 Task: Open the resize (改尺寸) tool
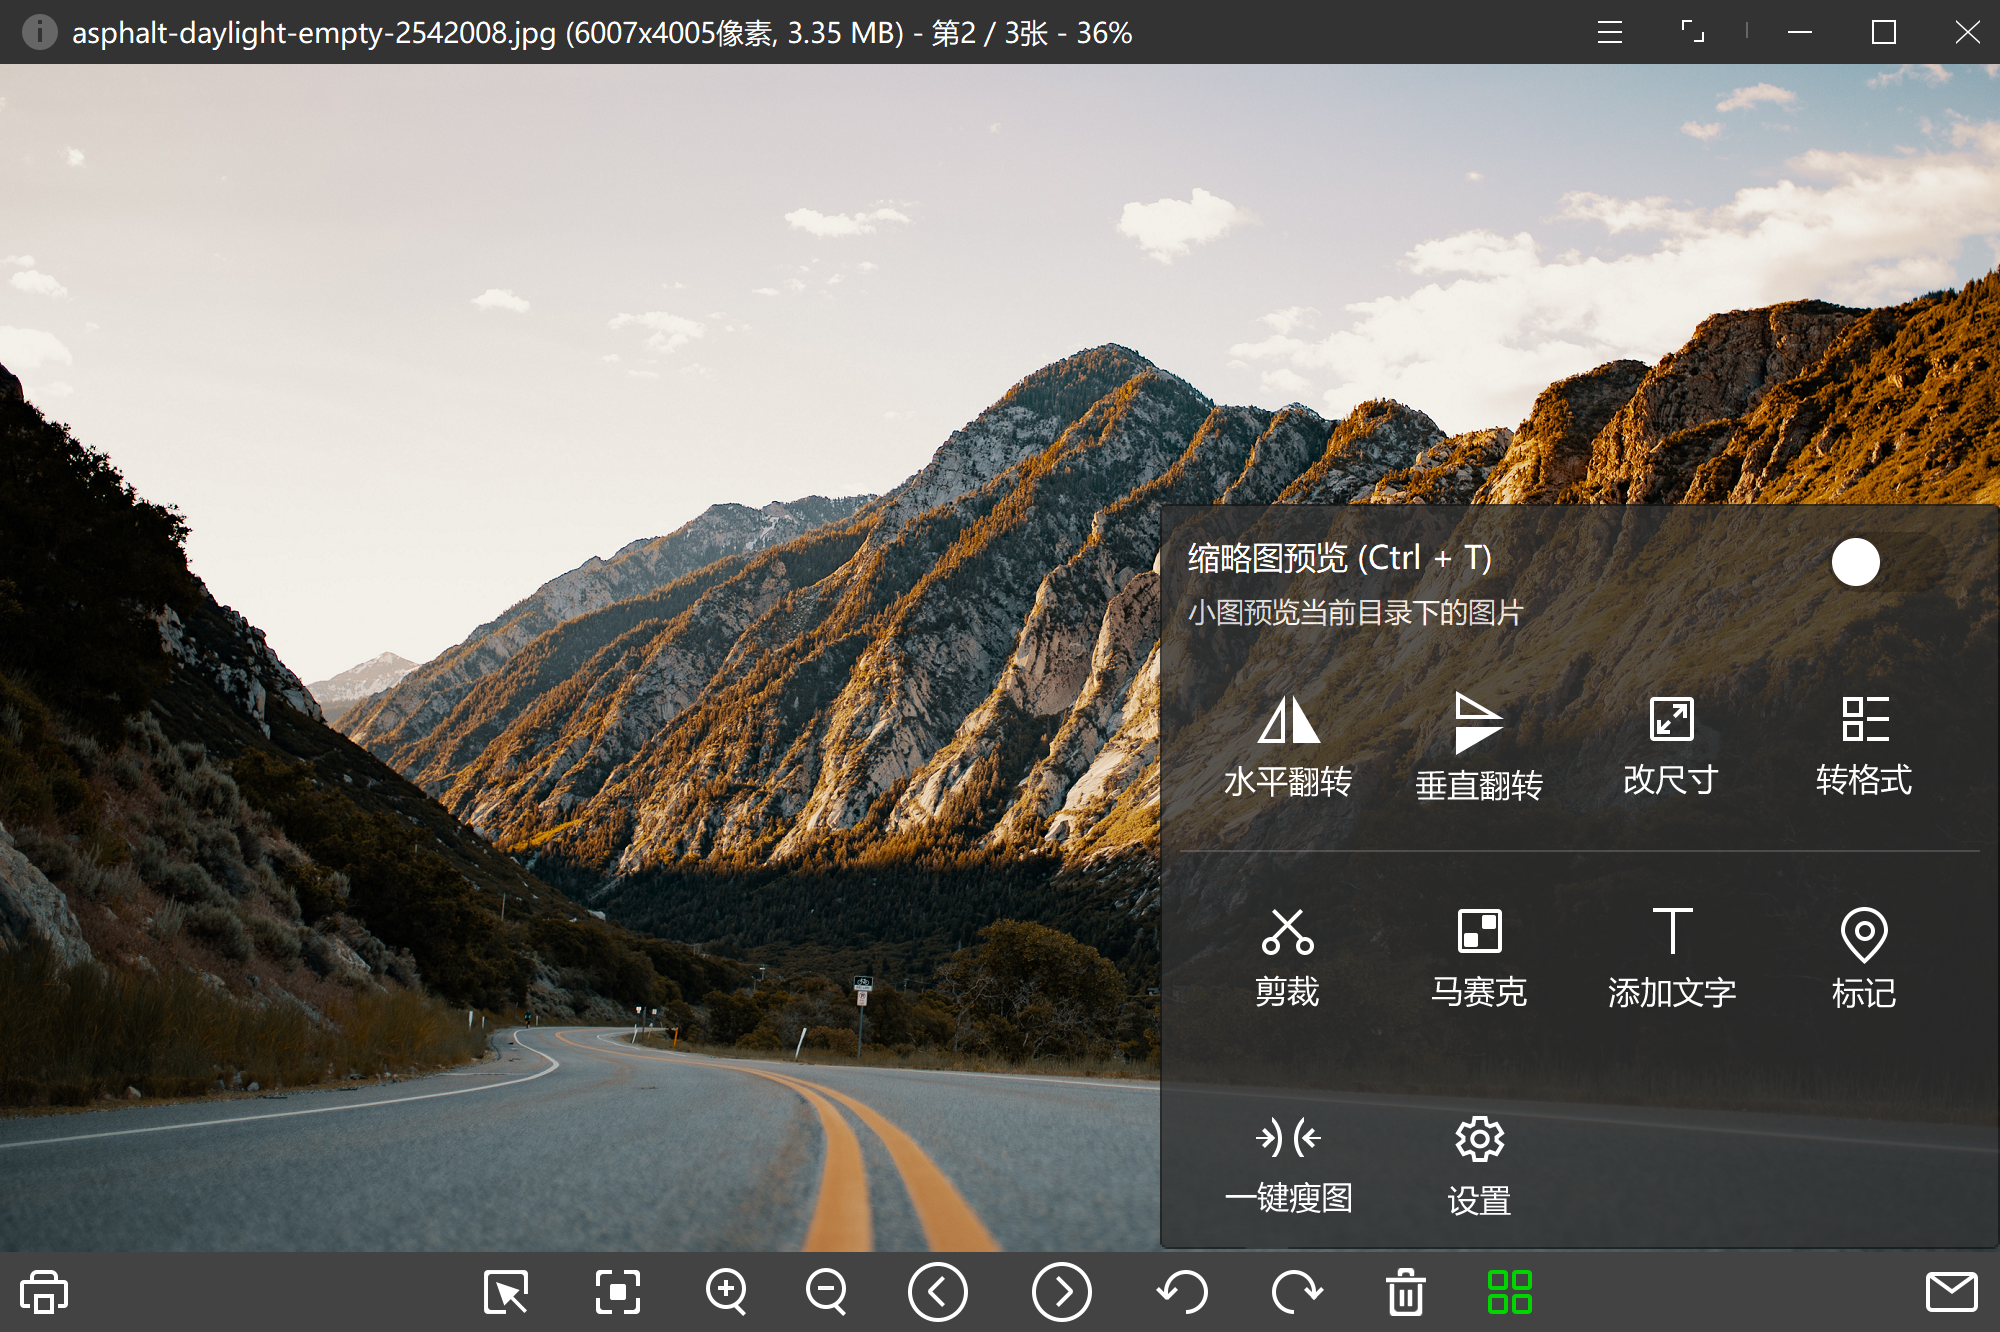(x=1671, y=719)
